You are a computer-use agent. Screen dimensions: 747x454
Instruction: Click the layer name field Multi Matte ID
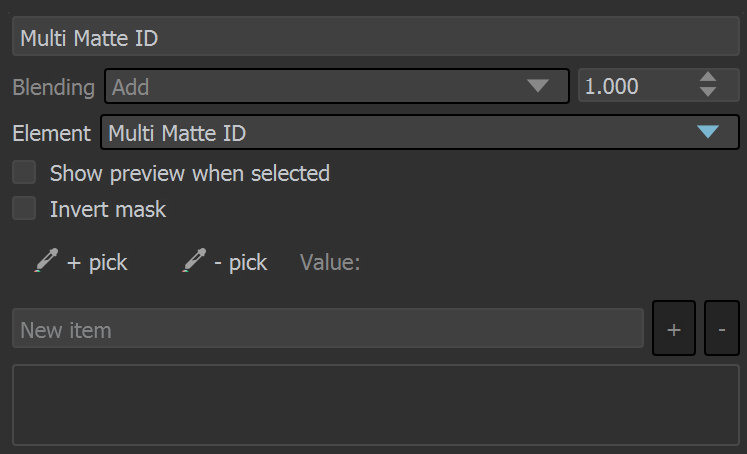point(375,37)
